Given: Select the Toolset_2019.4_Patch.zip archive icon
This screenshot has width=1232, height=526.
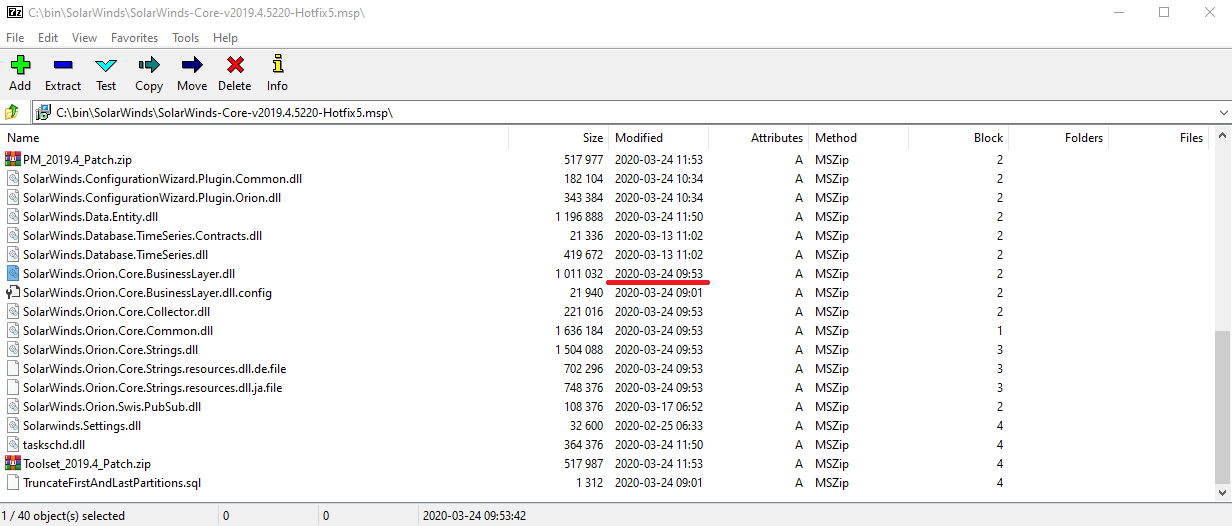Looking at the screenshot, I should (13, 463).
